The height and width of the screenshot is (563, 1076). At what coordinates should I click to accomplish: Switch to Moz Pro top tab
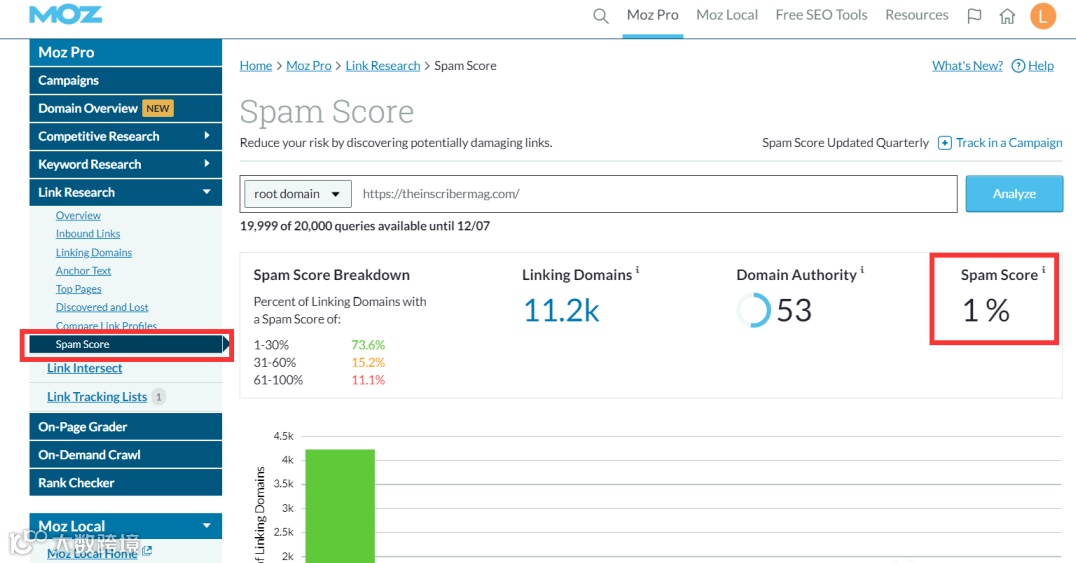[653, 15]
